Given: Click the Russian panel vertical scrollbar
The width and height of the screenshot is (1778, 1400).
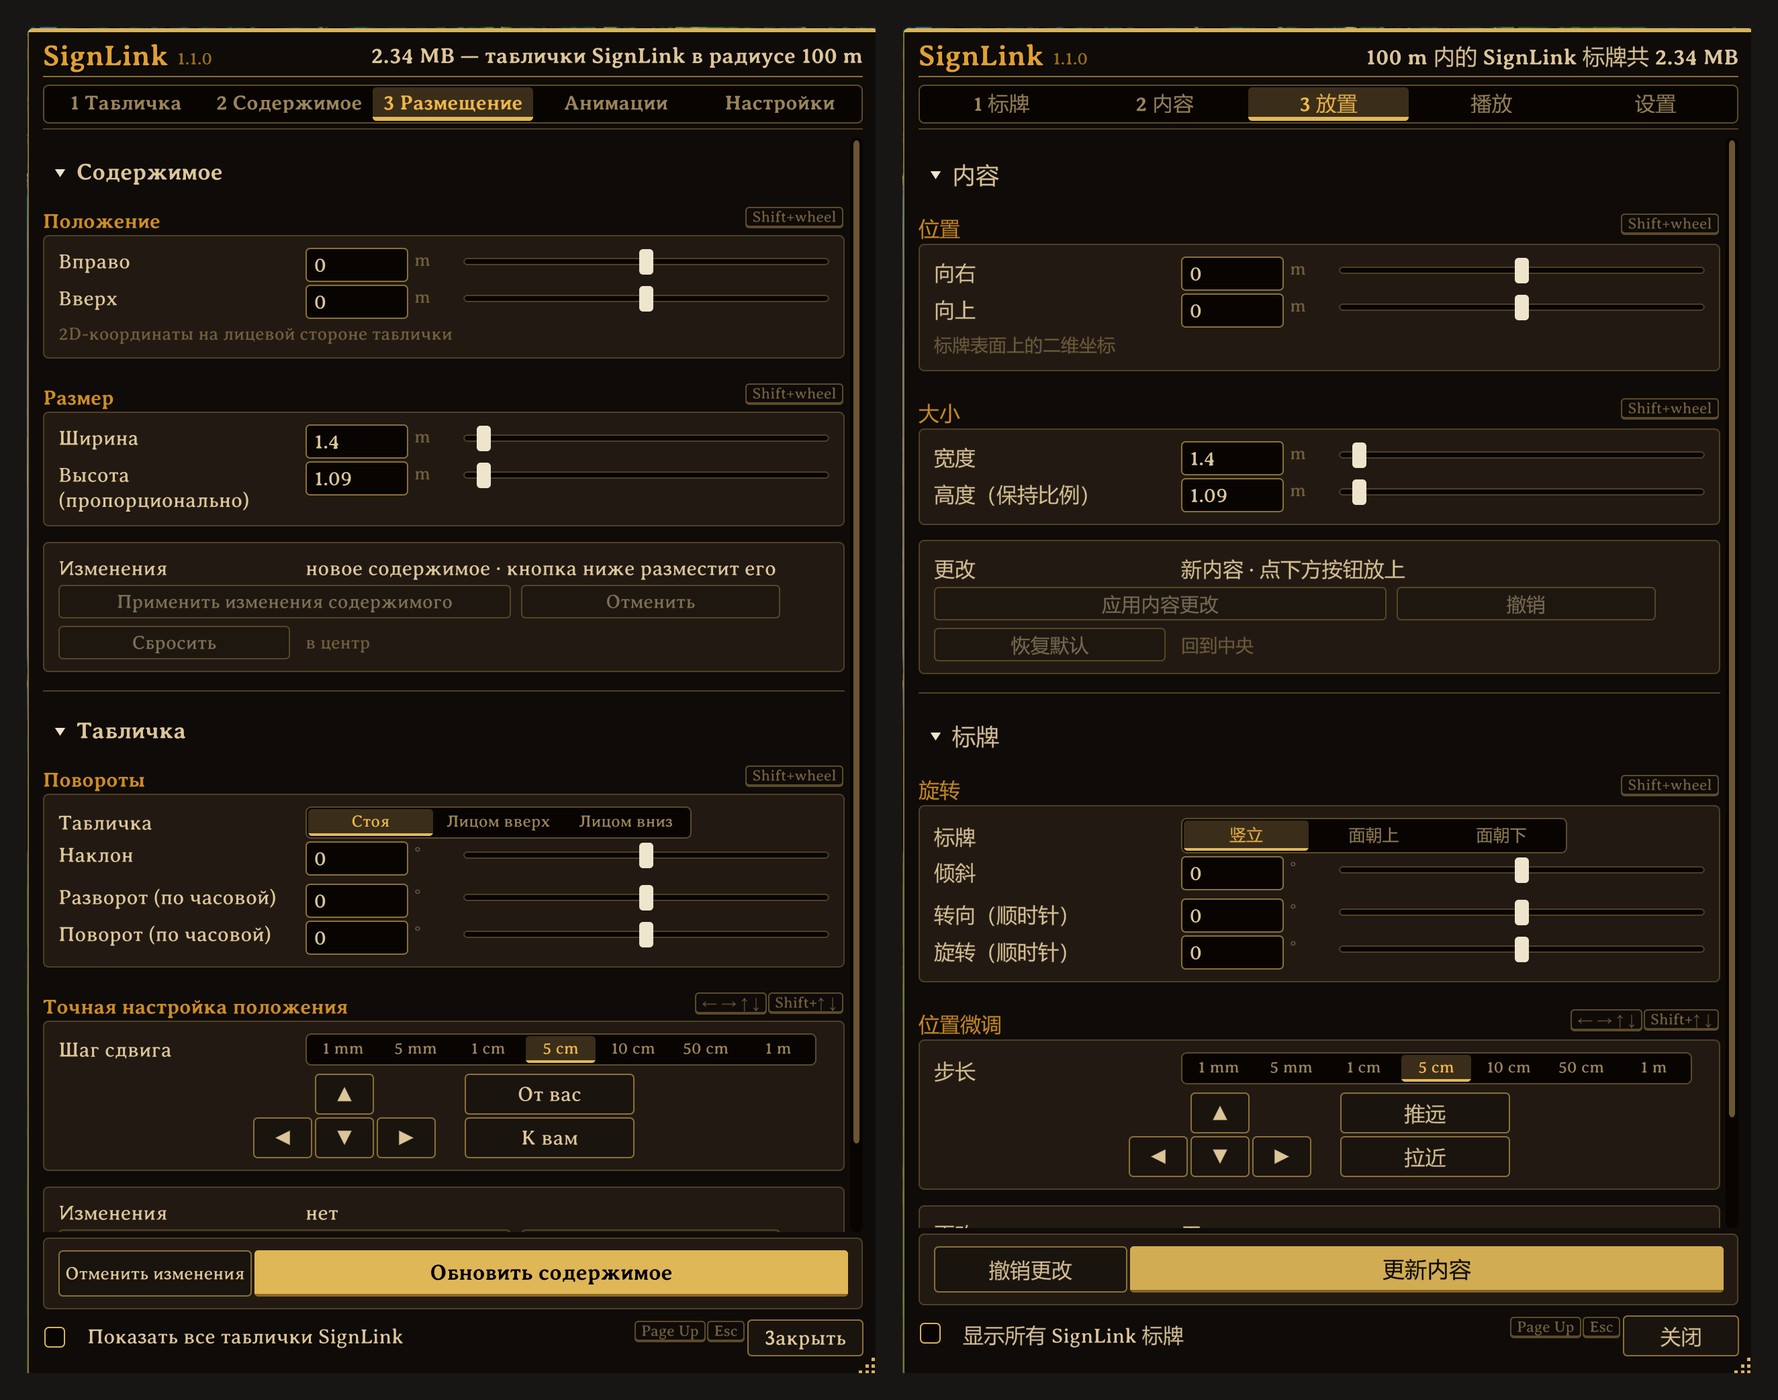Looking at the screenshot, I should click(857, 641).
